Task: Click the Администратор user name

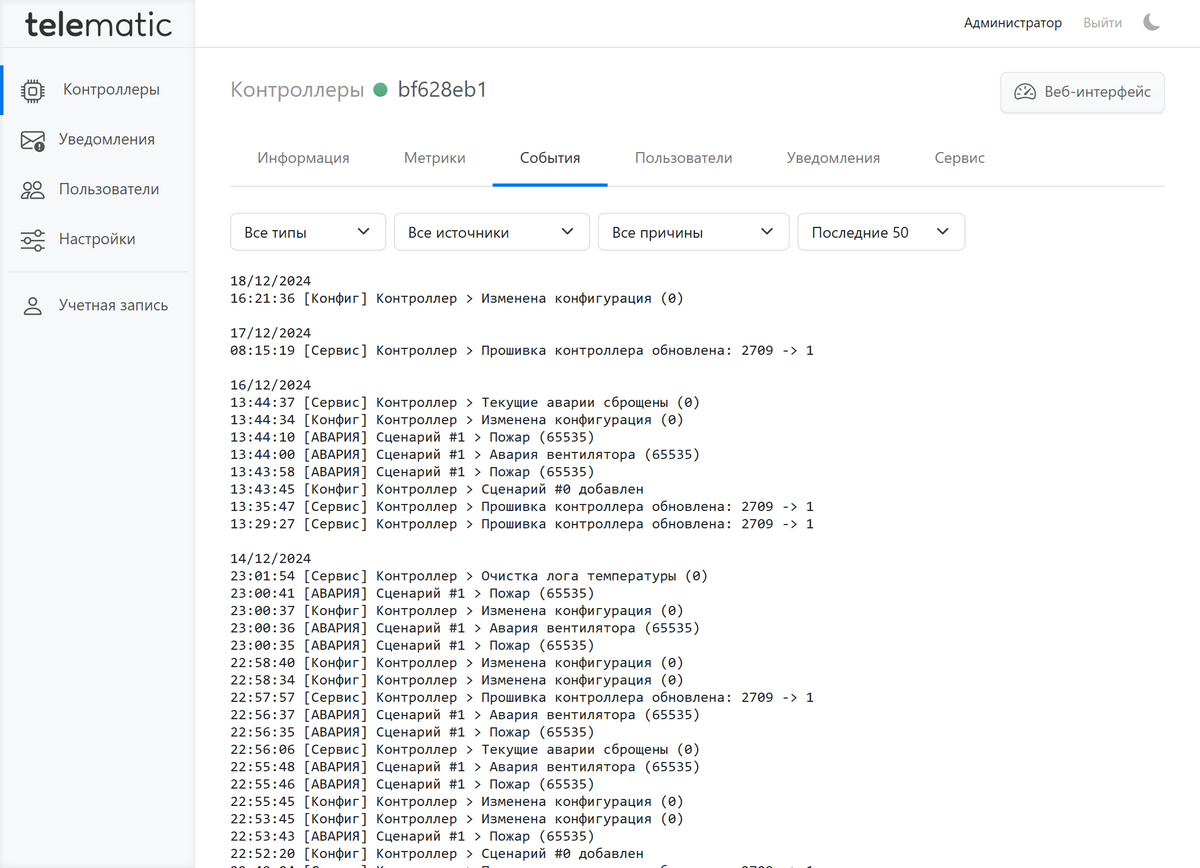Action: pyautogui.click(x=1012, y=22)
